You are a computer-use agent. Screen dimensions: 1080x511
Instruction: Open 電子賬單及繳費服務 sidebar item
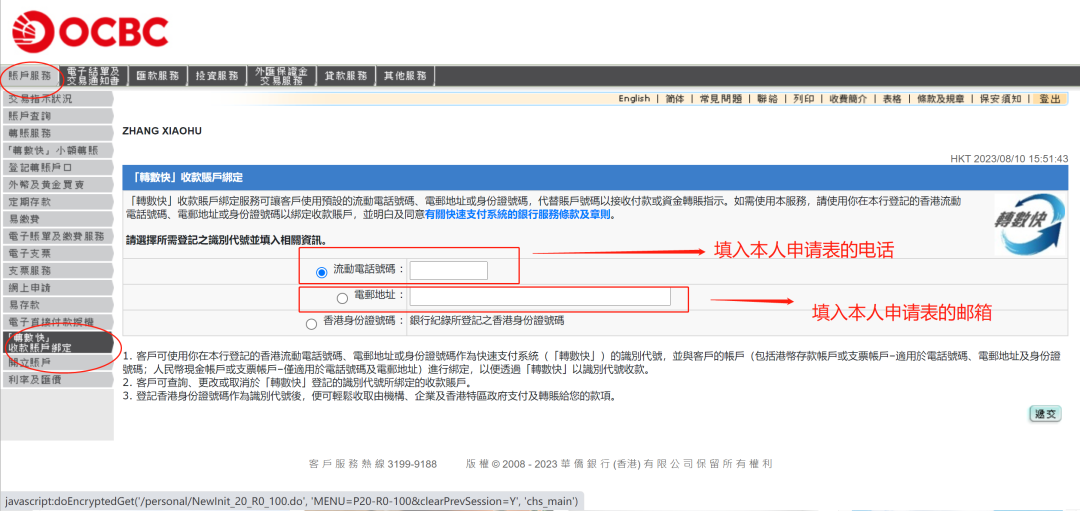[57, 236]
